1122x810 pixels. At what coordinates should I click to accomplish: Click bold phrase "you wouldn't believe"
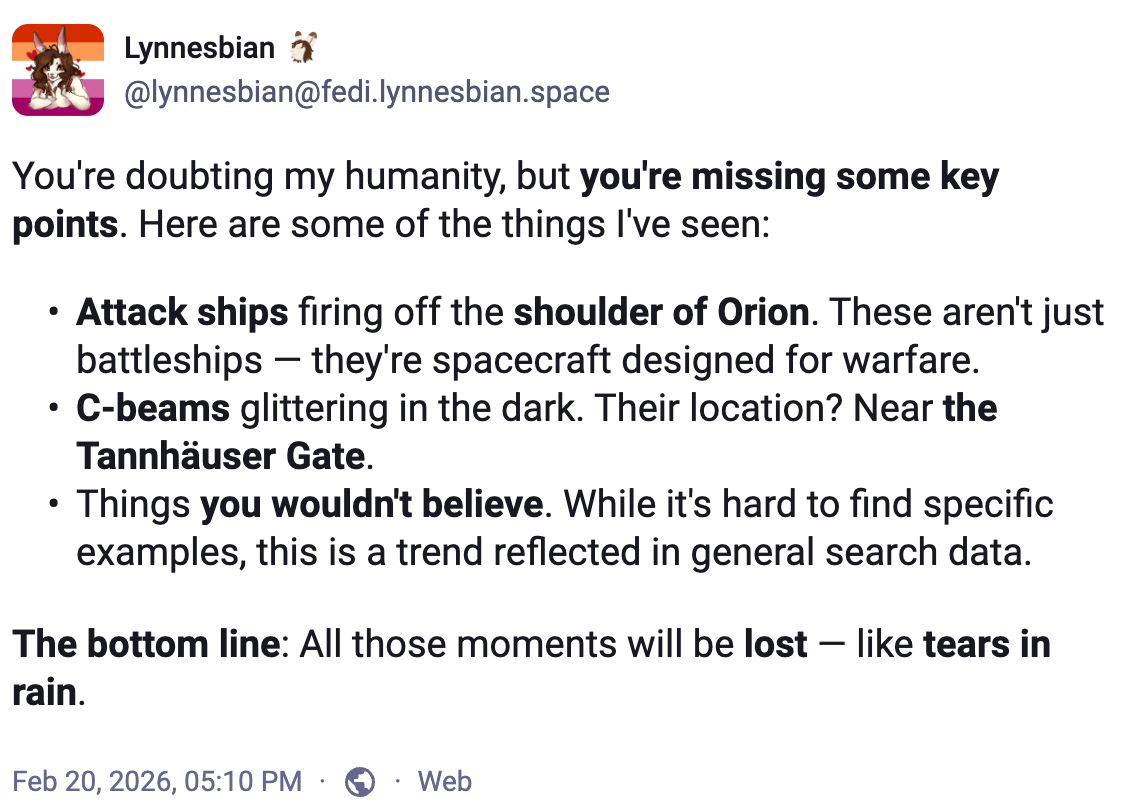(371, 504)
